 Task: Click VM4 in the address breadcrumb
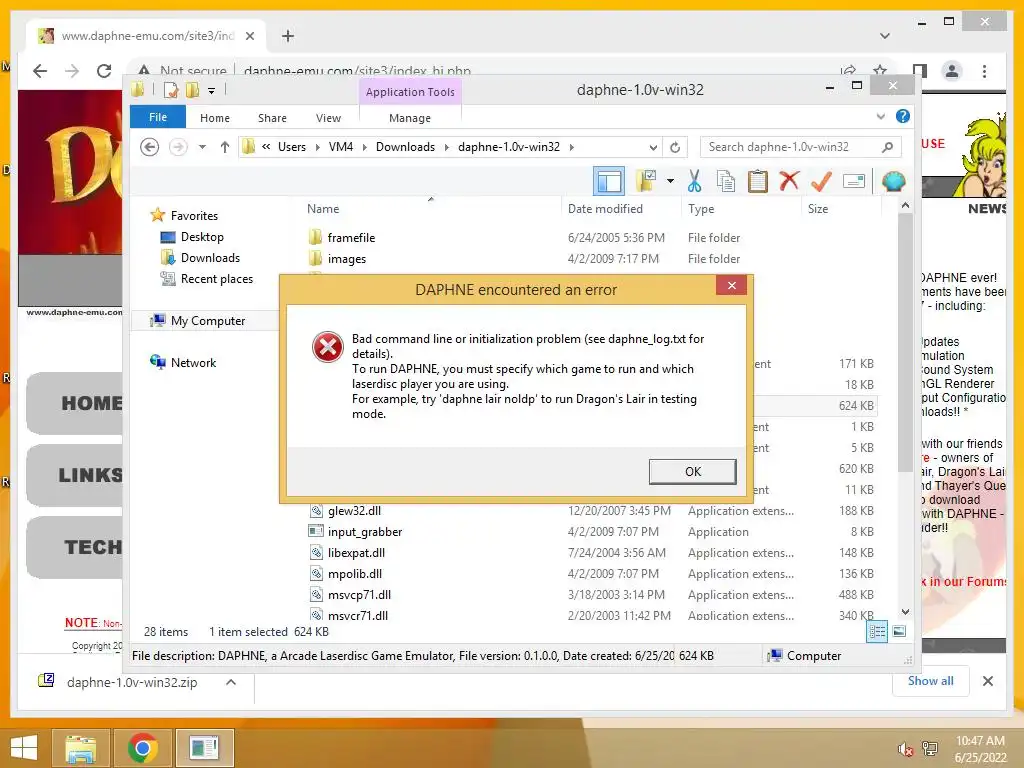click(340, 147)
